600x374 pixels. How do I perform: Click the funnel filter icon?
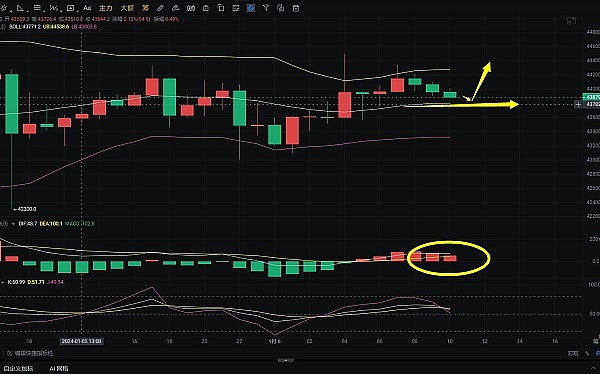(266, 8)
